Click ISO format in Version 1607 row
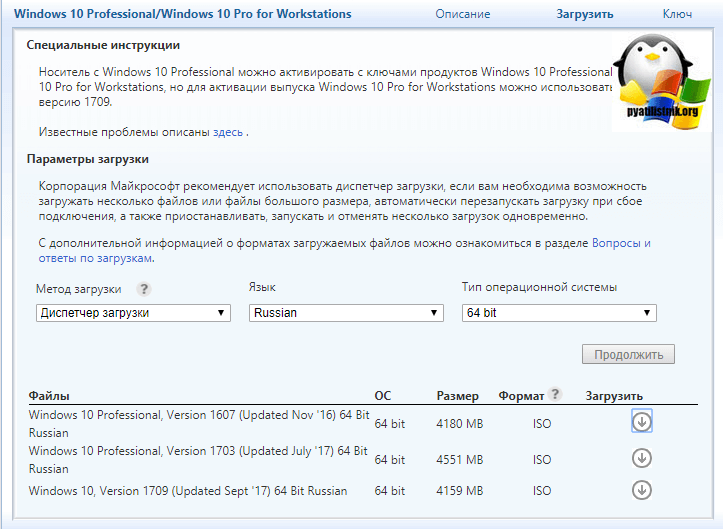This screenshot has height=529, width=723. pyautogui.click(x=542, y=423)
